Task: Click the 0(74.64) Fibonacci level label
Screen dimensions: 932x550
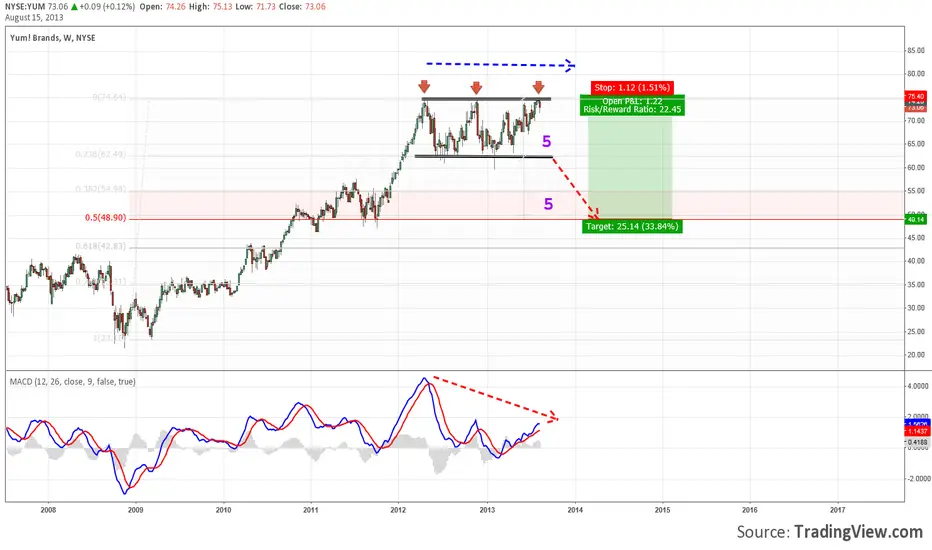Action: (109, 96)
